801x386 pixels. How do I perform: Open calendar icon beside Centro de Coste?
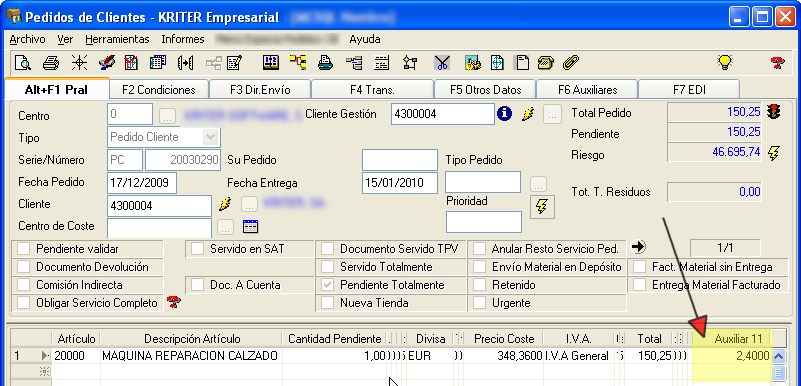tap(250, 226)
